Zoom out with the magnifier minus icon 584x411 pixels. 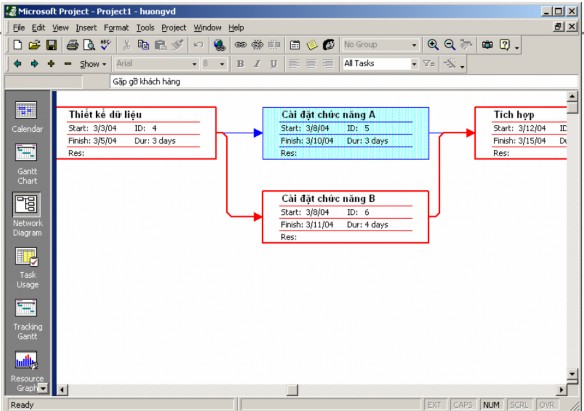coord(450,45)
